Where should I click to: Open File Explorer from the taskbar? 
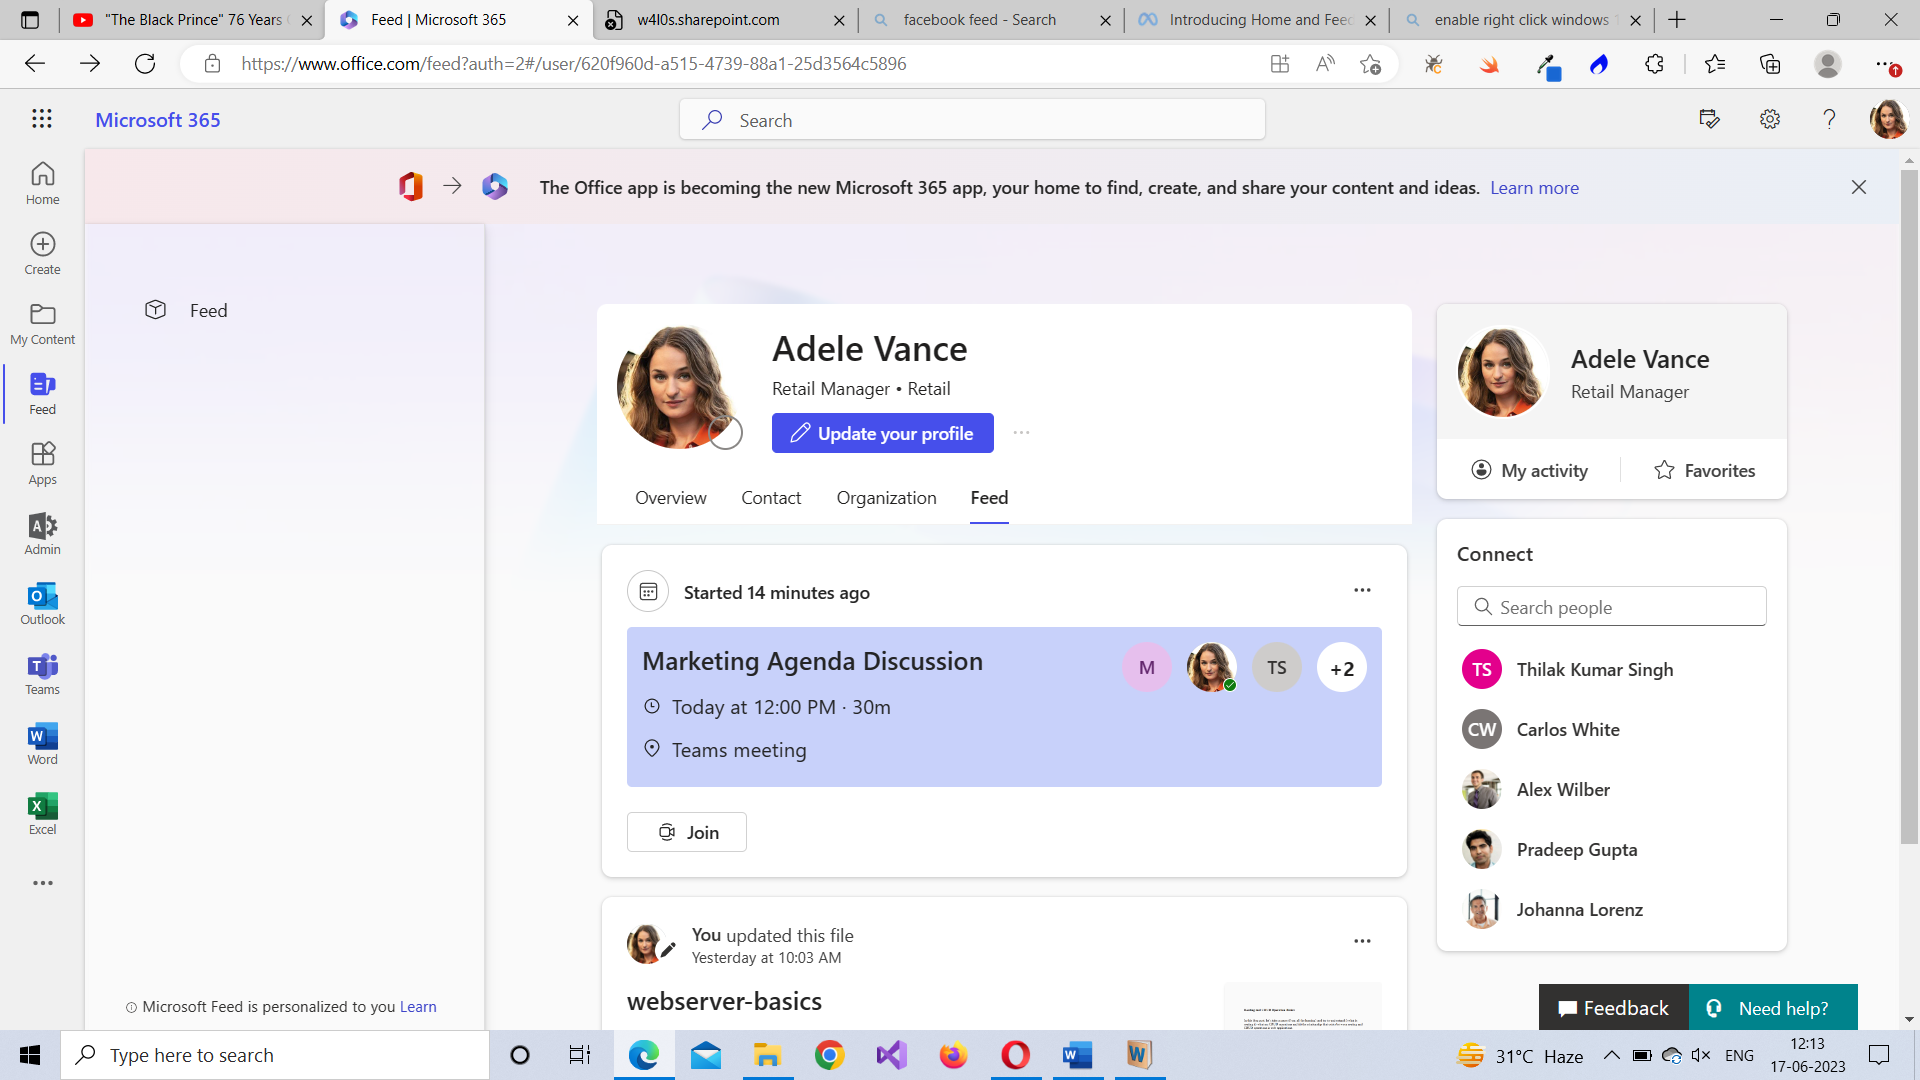pyautogui.click(x=767, y=1055)
